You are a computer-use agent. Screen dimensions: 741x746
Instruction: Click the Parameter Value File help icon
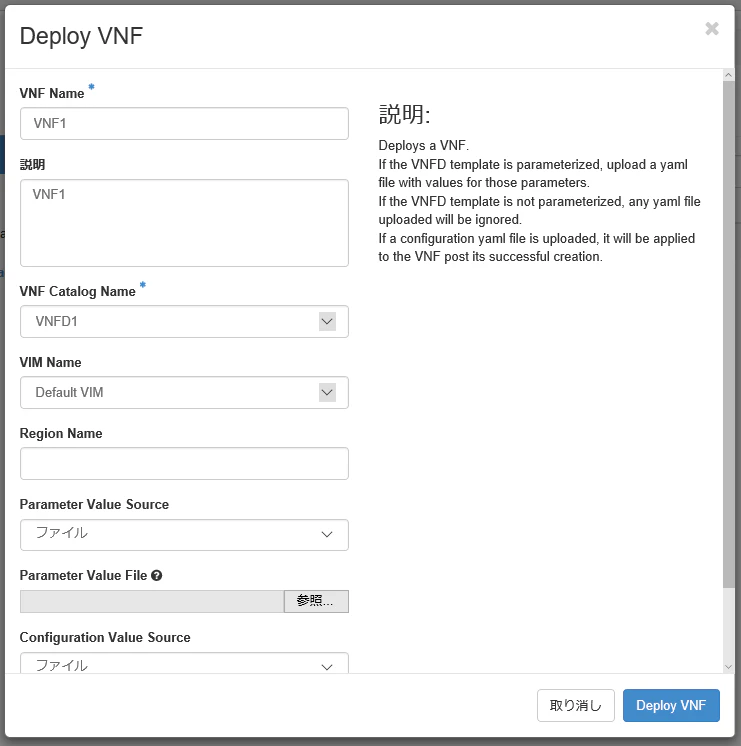point(157,576)
